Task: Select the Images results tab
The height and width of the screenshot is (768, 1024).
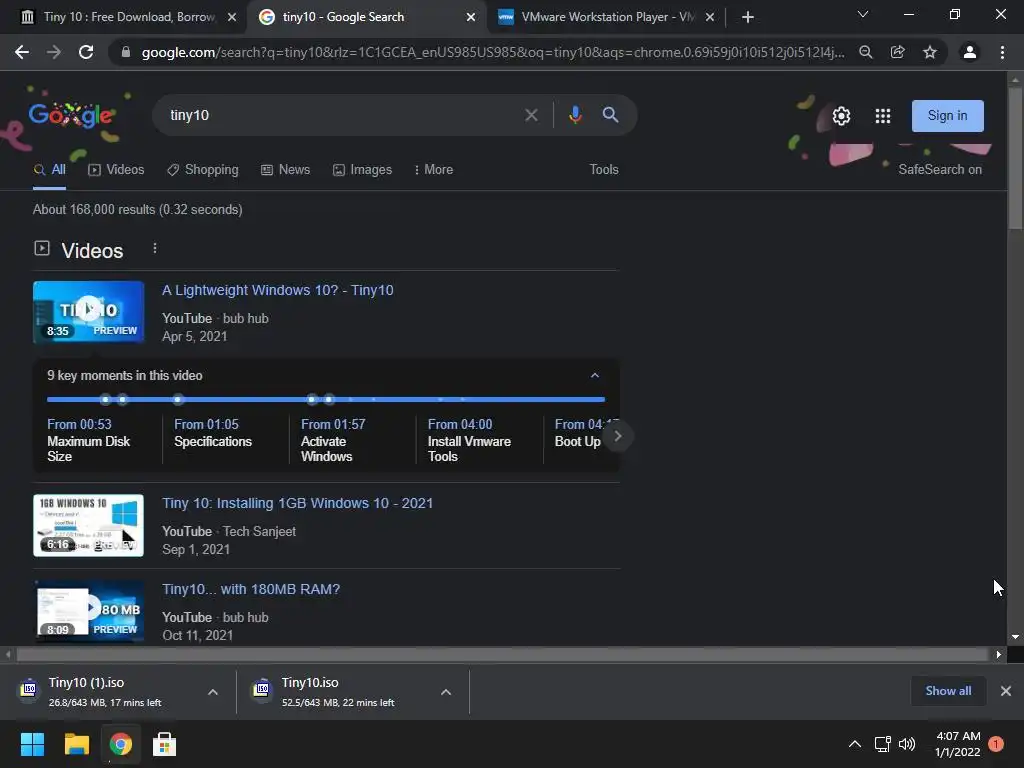Action: 362,170
